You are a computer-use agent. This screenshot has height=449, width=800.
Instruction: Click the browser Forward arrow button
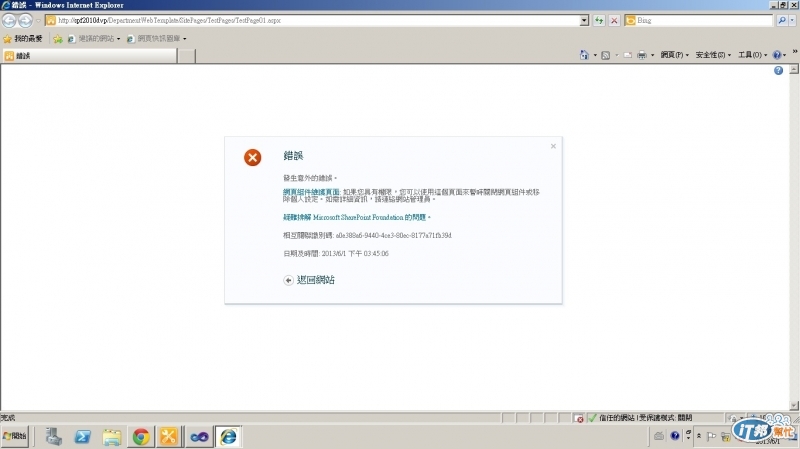coord(25,20)
